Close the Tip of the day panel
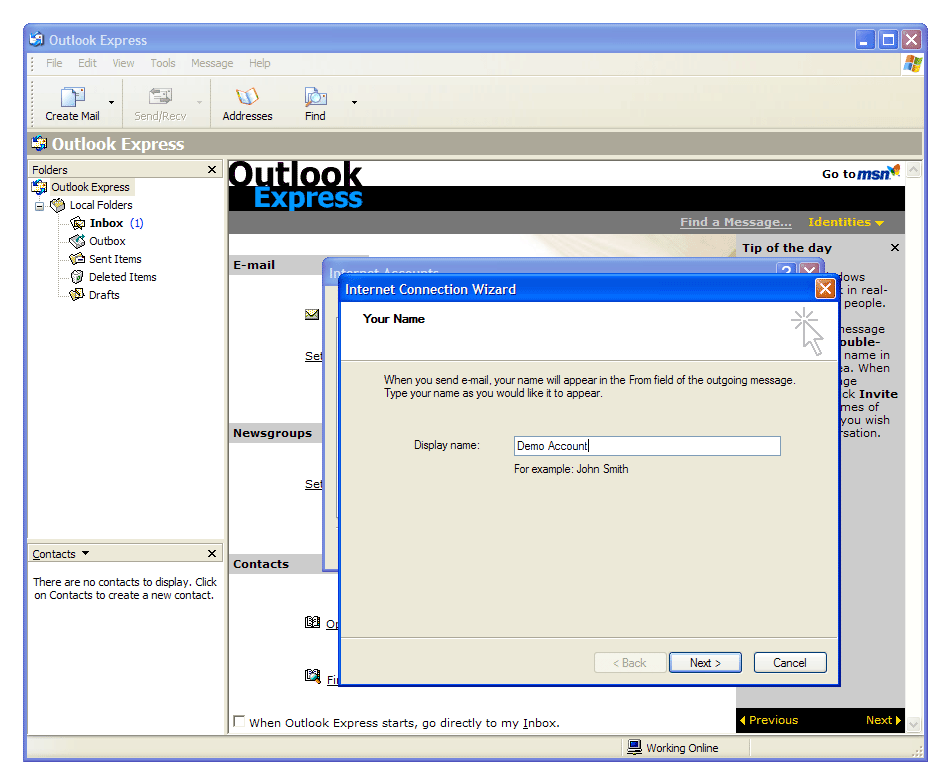This screenshot has height=781, width=946. [895, 248]
